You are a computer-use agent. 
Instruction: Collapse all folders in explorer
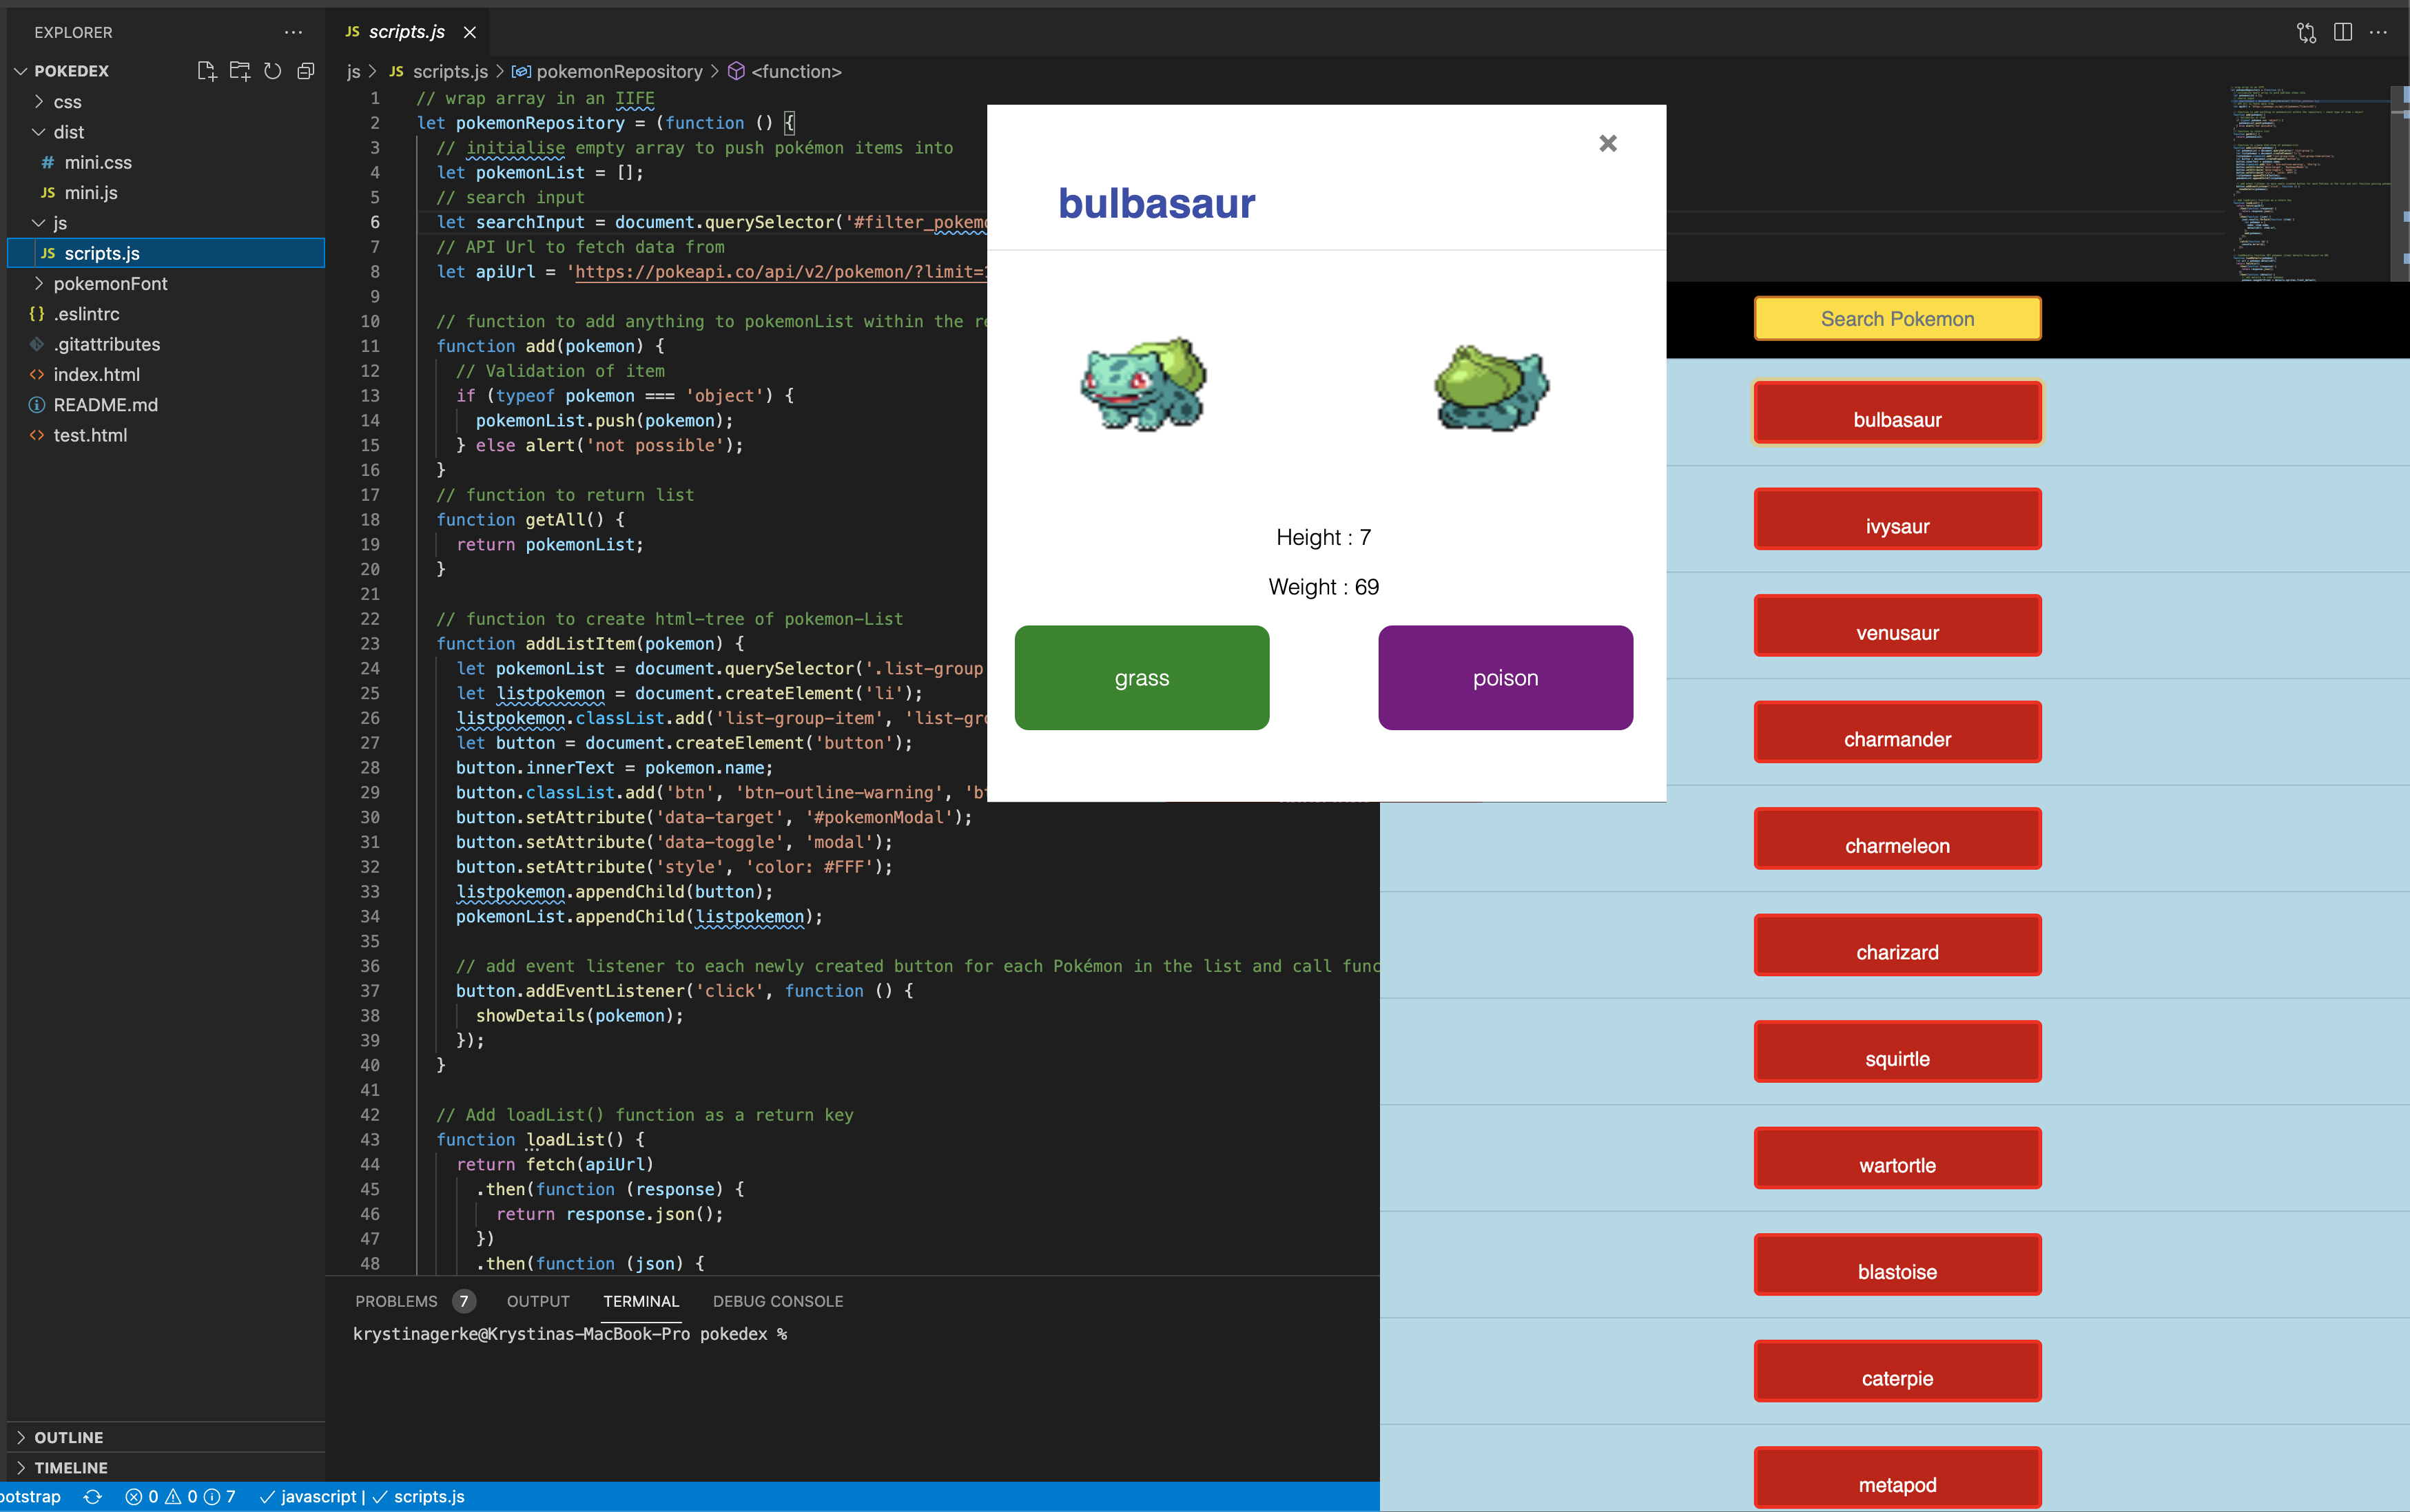306,71
